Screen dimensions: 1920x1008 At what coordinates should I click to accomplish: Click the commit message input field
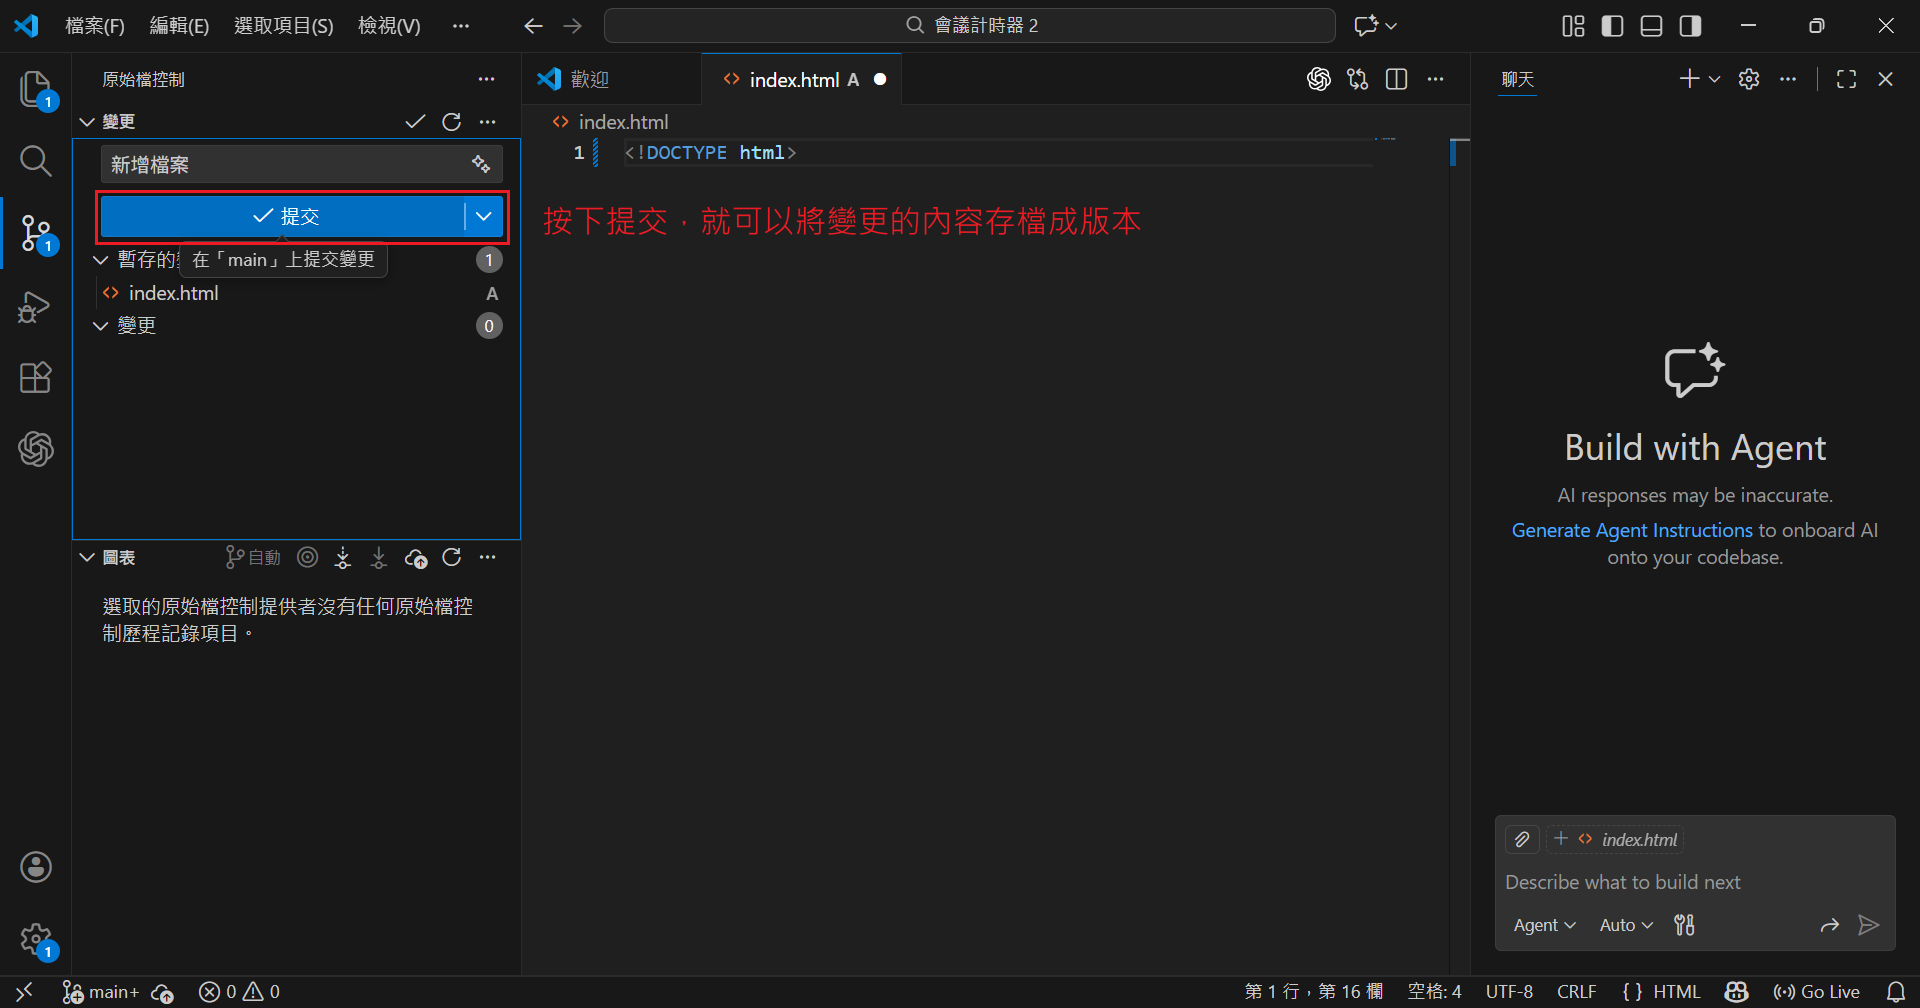285,164
